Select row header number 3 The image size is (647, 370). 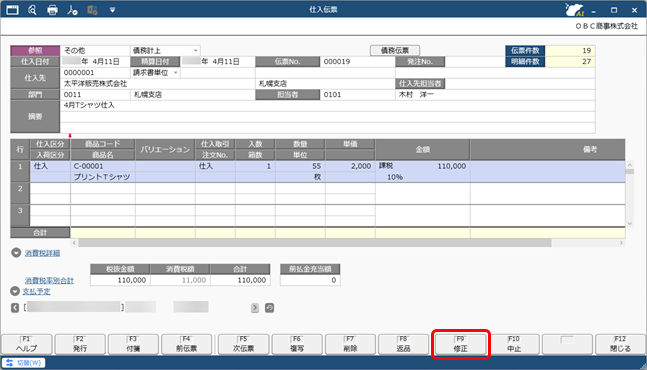click(20, 215)
